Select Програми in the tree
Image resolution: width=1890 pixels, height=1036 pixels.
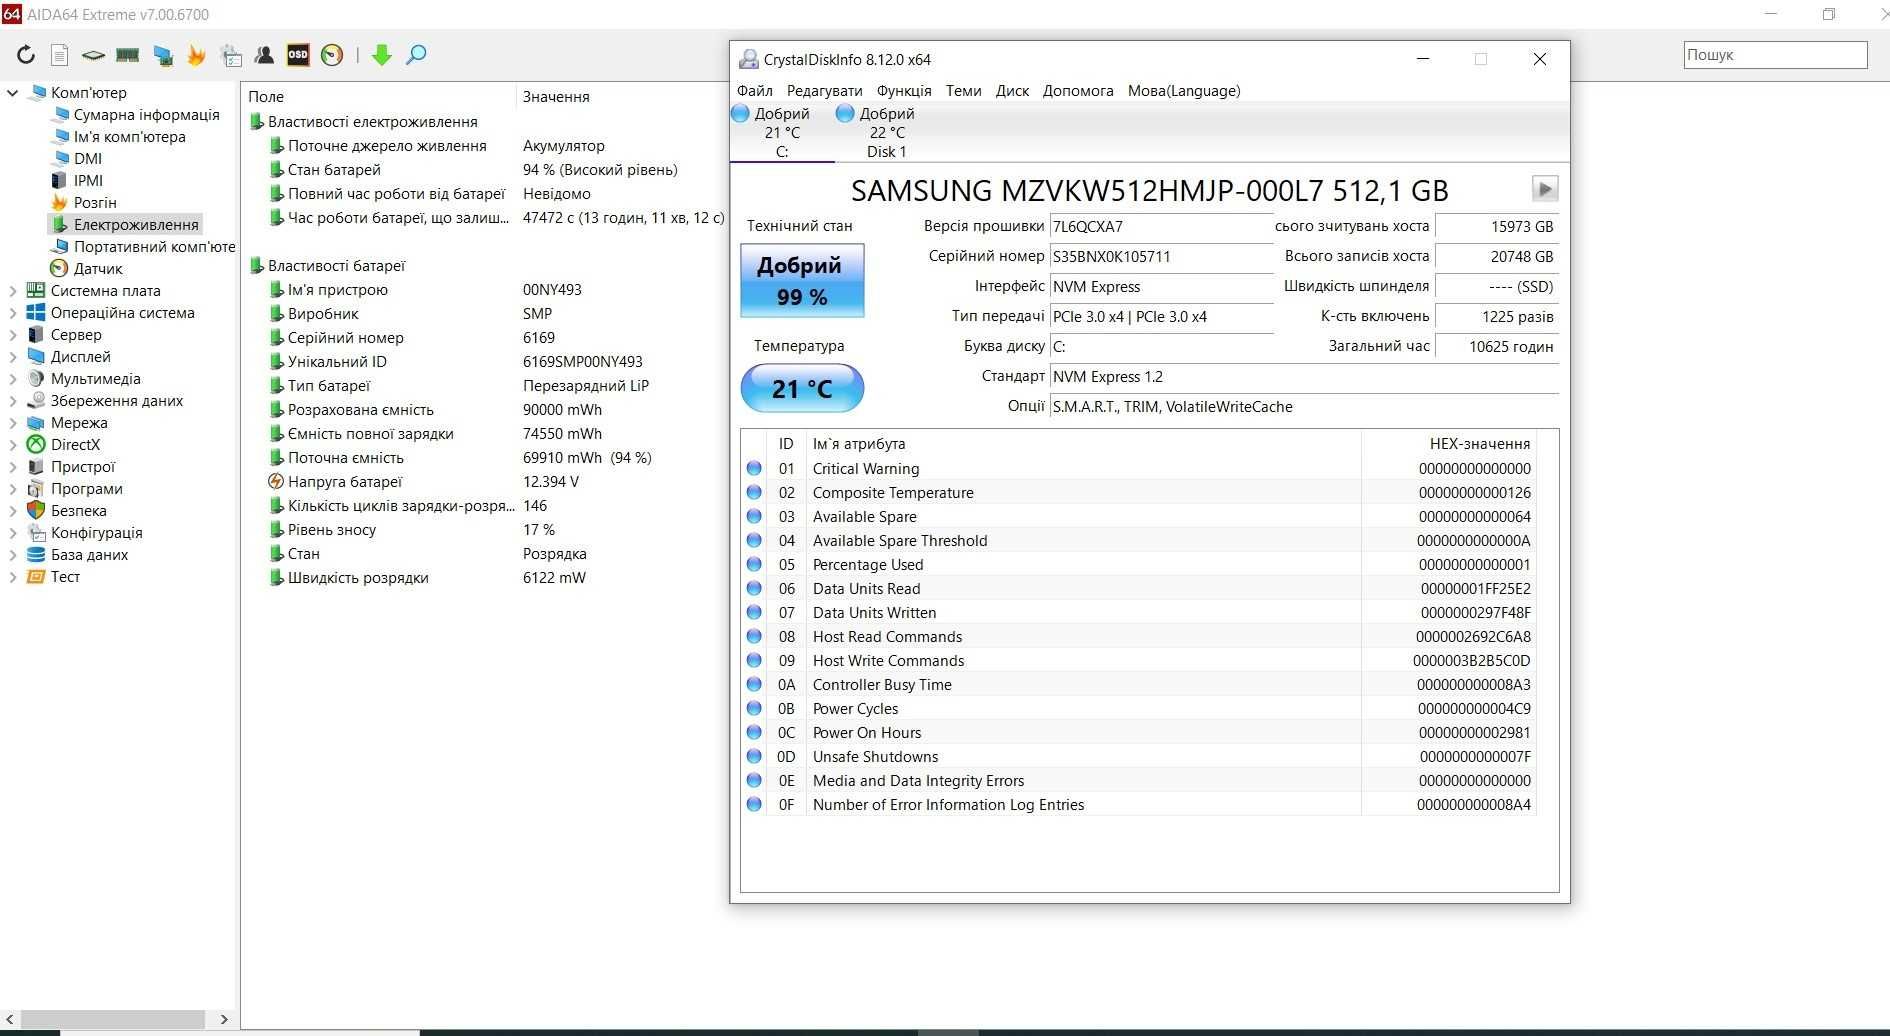pos(87,488)
